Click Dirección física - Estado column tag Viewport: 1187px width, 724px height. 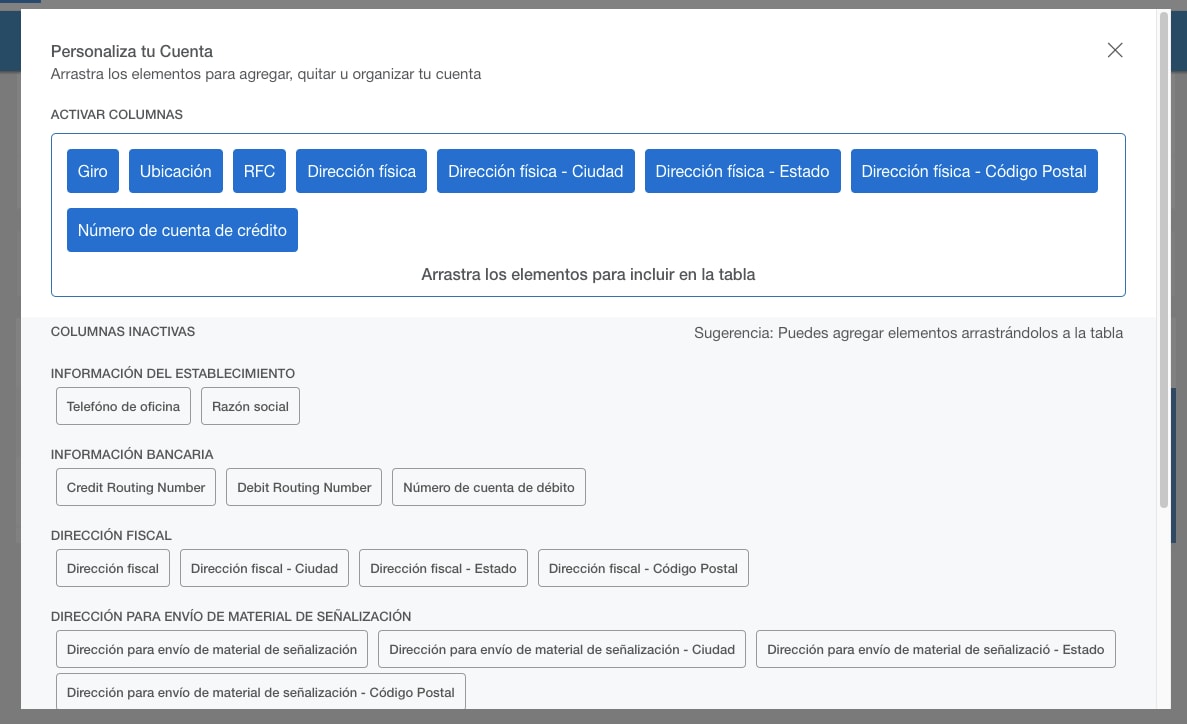[x=742, y=171]
